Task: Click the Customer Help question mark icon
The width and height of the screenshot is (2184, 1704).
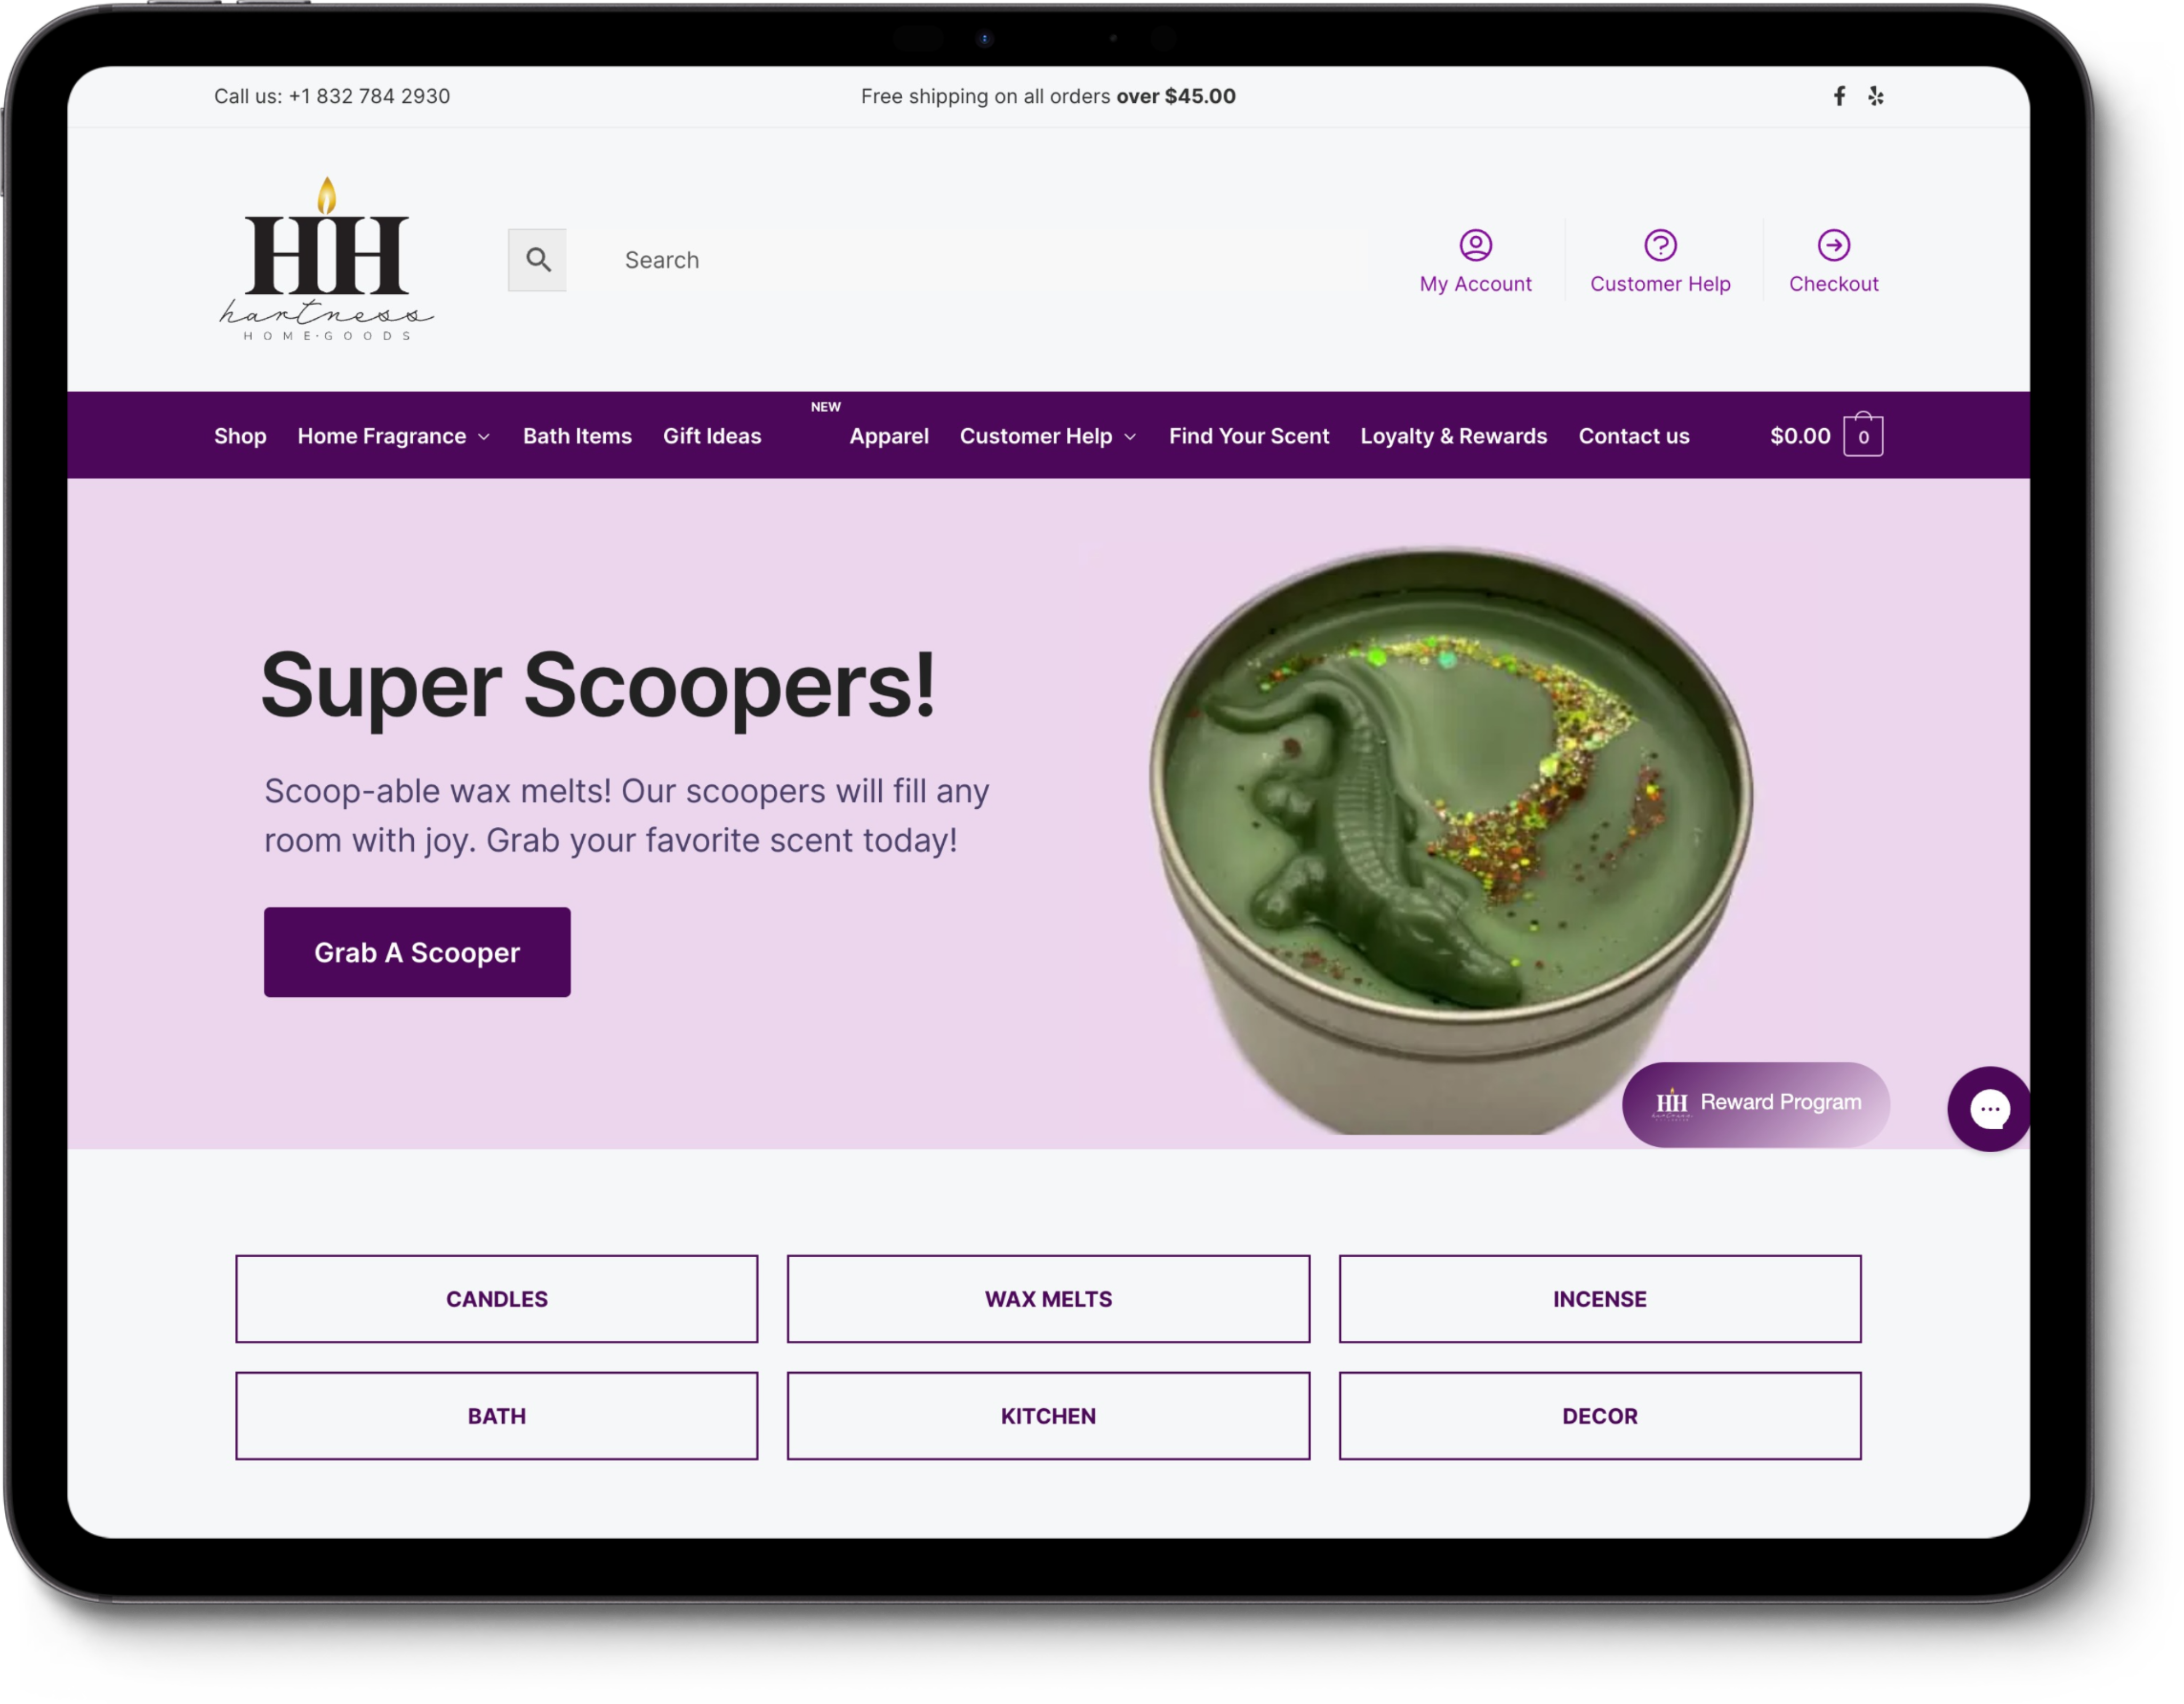Action: (1660, 245)
